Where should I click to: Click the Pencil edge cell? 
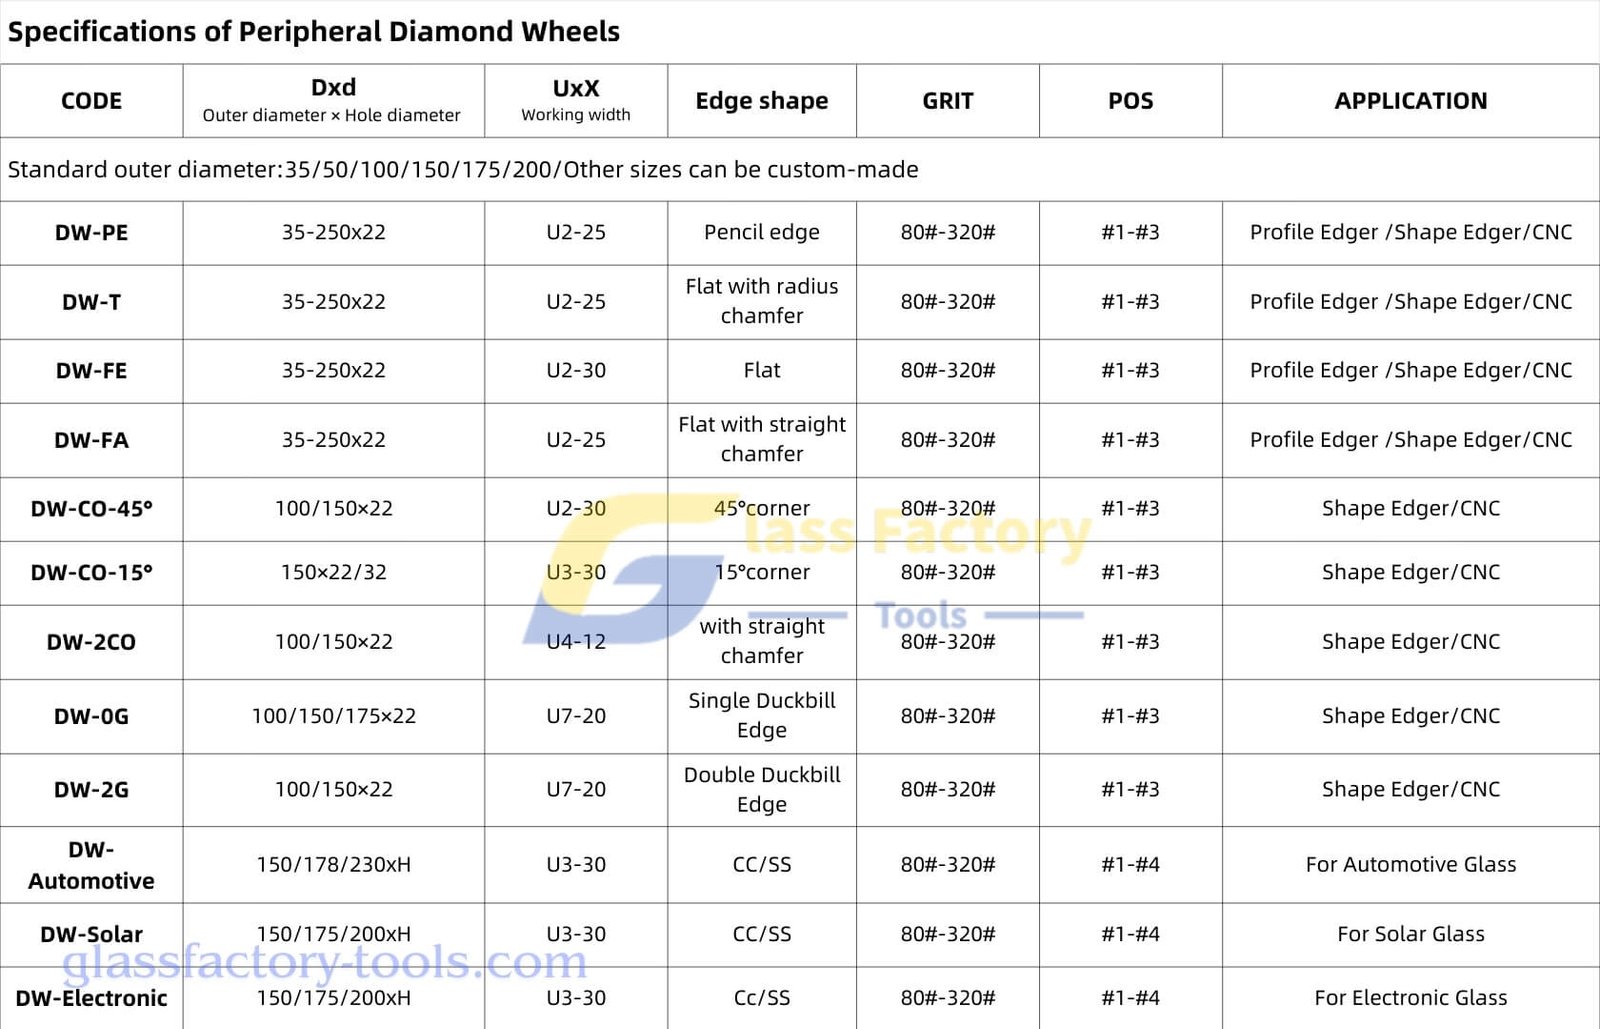761,233
